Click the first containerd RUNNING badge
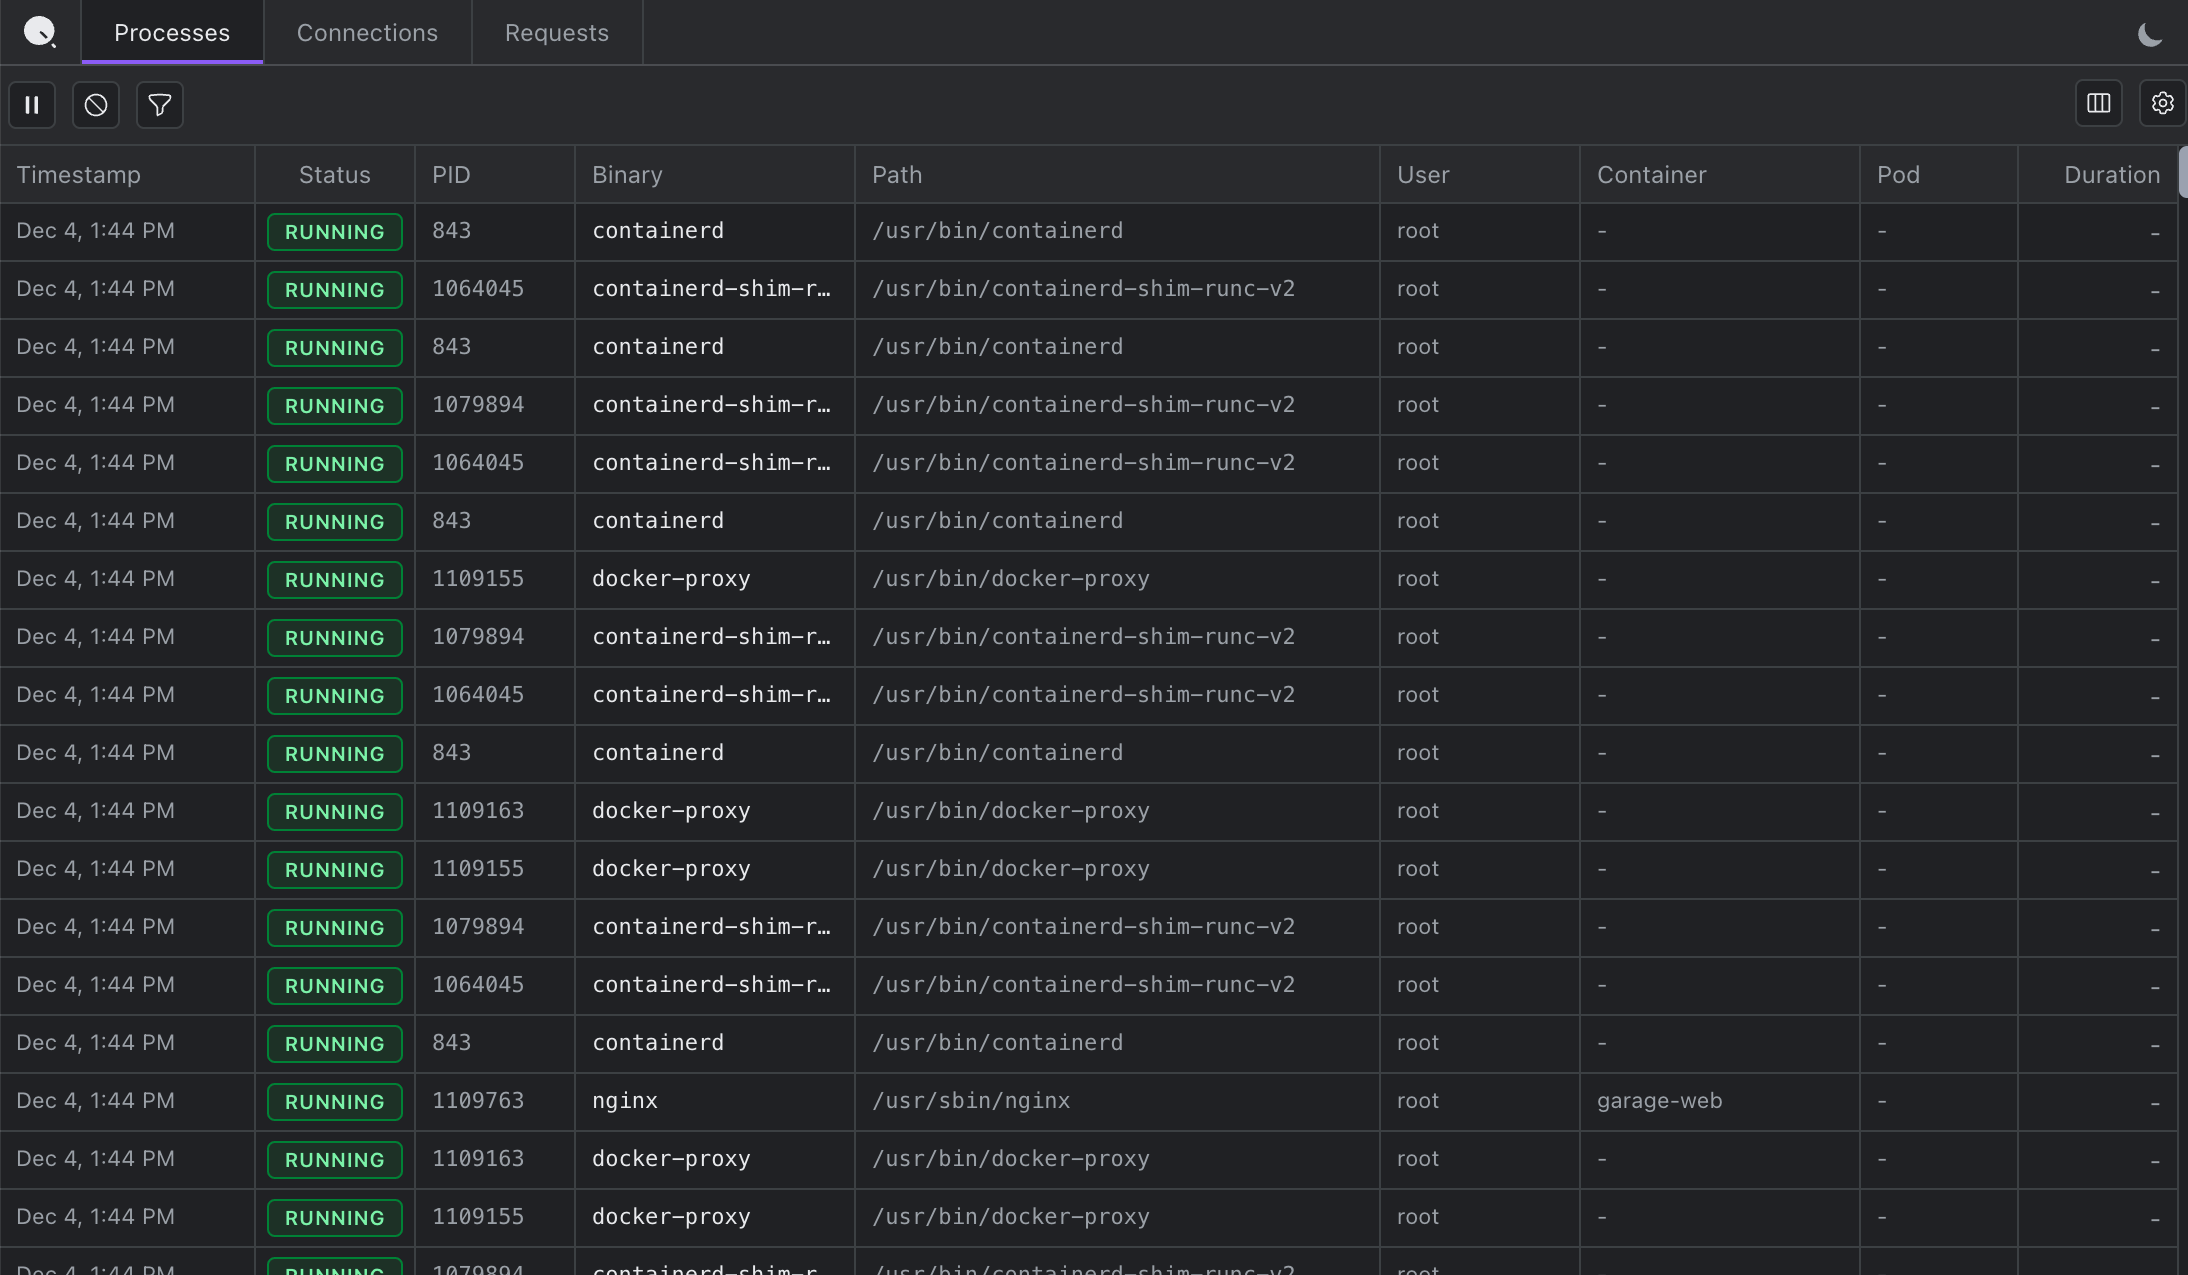 (x=334, y=232)
